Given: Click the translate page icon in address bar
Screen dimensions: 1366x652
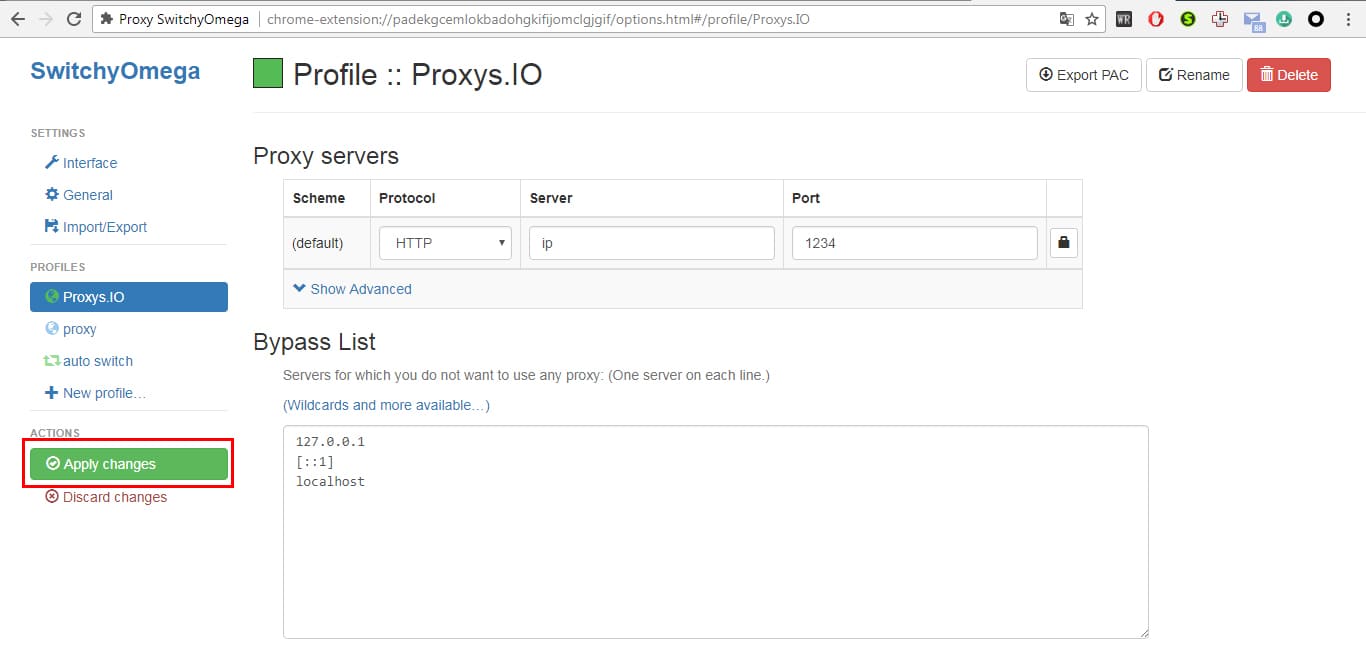Looking at the screenshot, I should 1067,19.
